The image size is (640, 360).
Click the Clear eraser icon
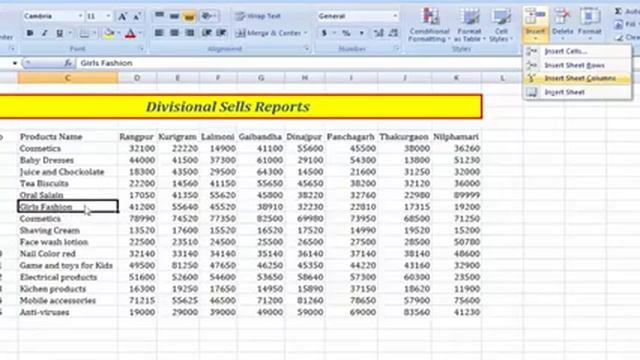[619, 37]
